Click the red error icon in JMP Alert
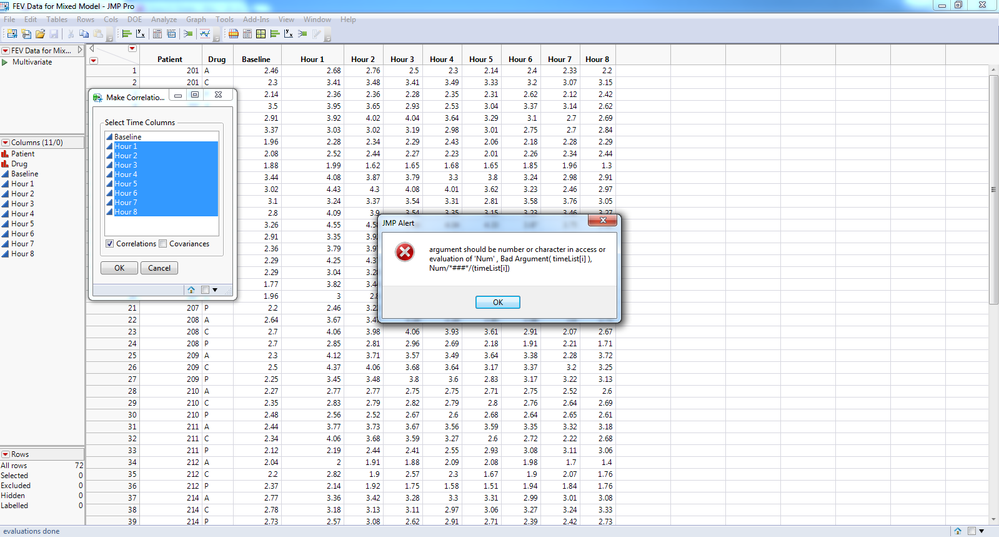The height and width of the screenshot is (537, 999). tap(405, 252)
